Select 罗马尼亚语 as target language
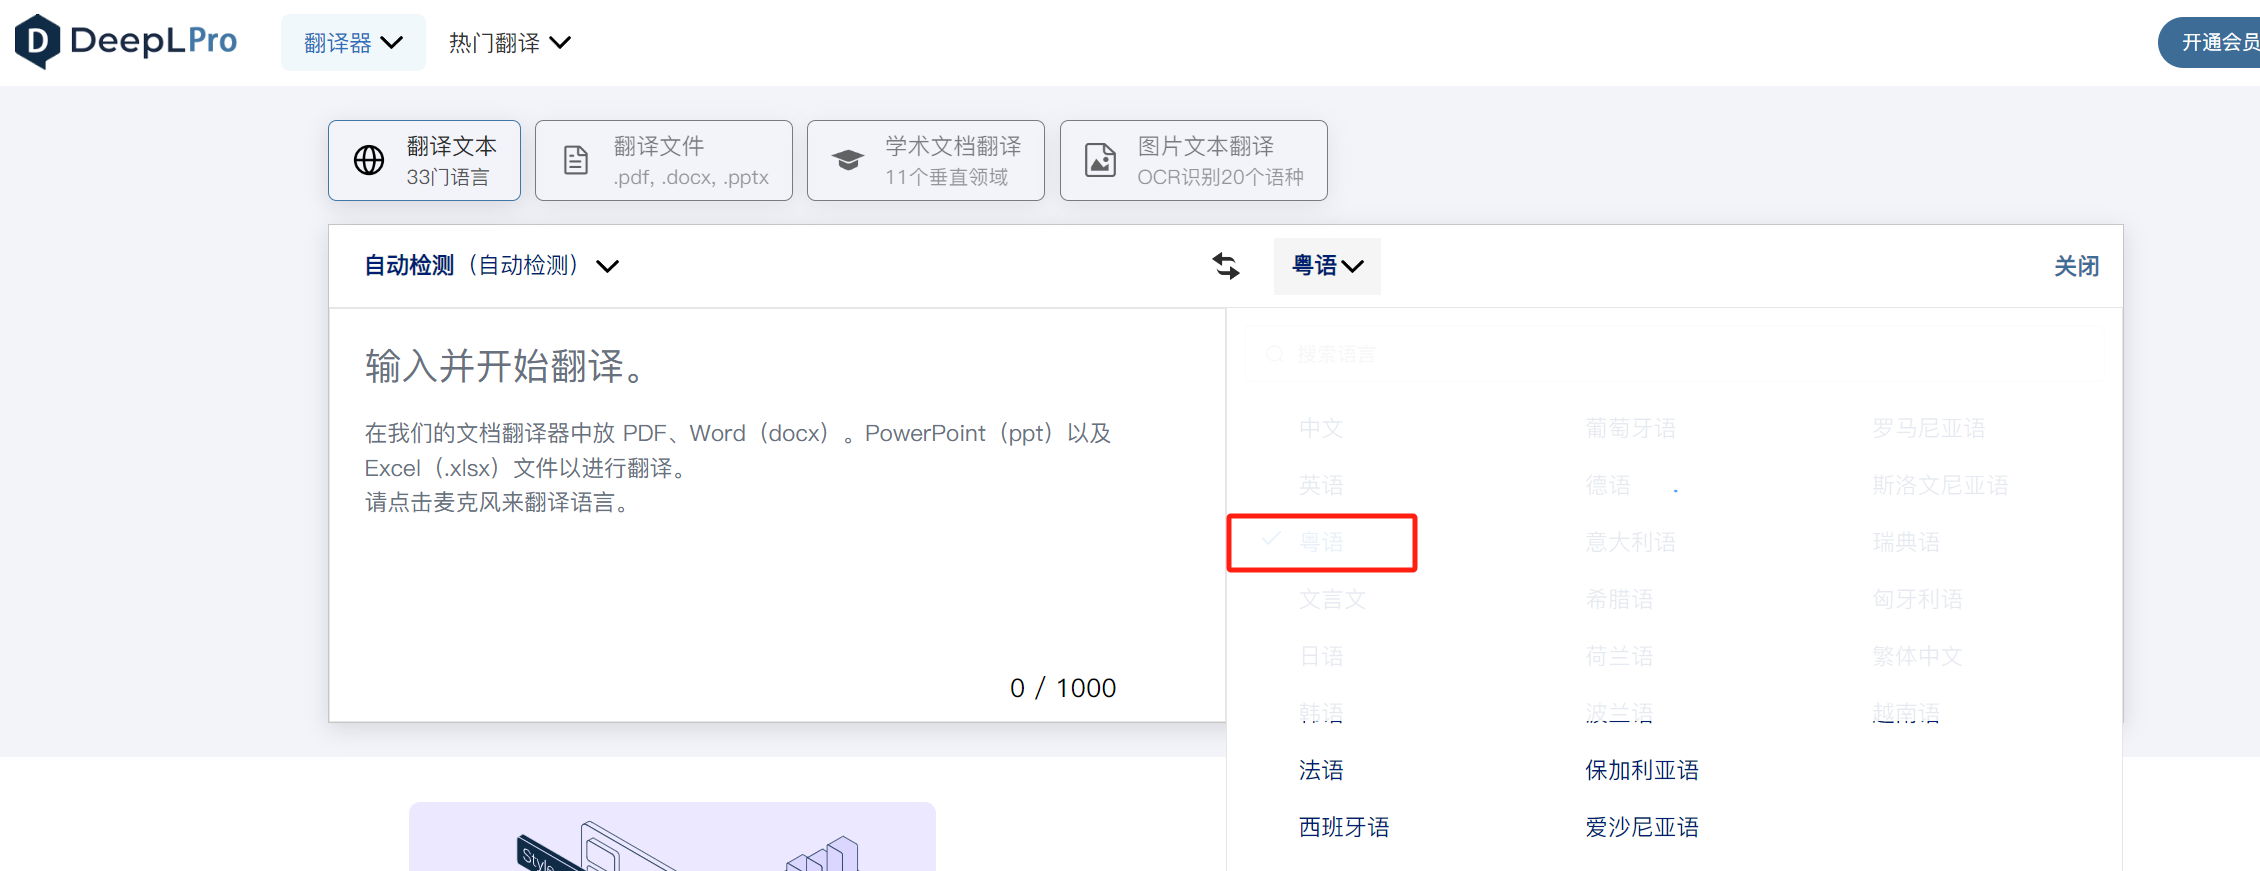 click(1929, 428)
